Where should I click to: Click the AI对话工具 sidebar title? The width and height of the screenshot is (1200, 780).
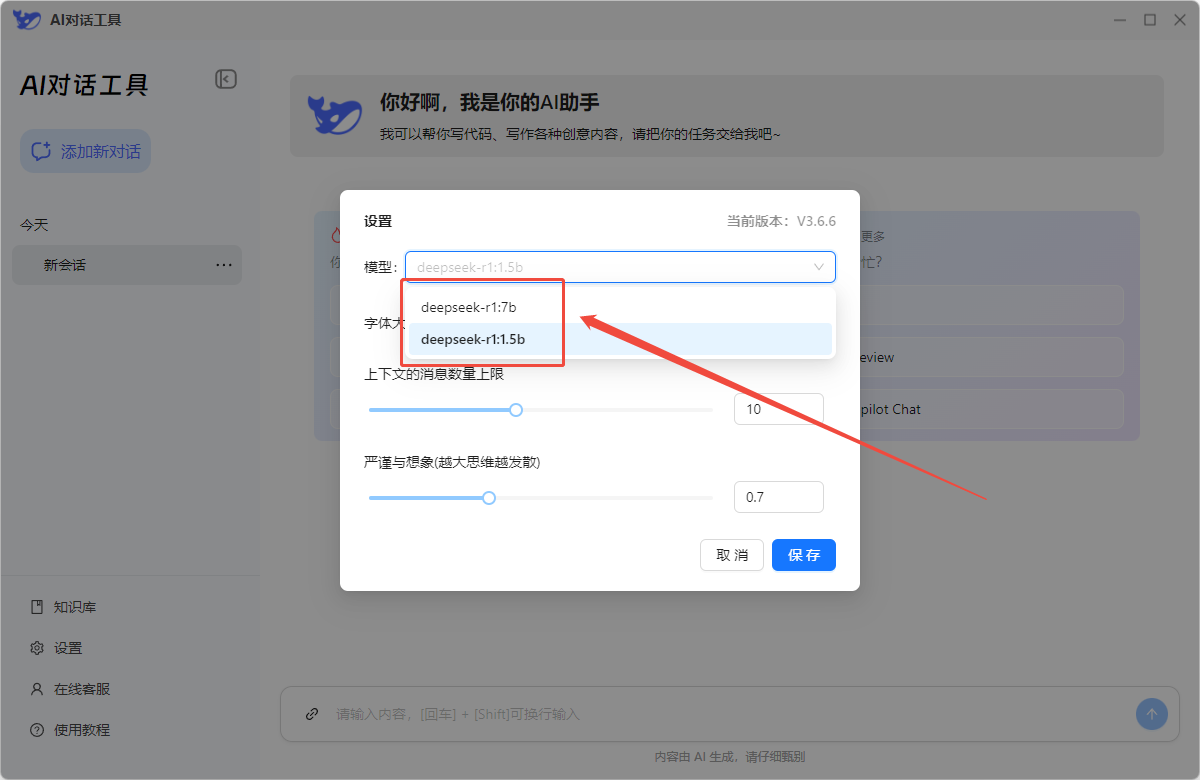click(x=84, y=85)
